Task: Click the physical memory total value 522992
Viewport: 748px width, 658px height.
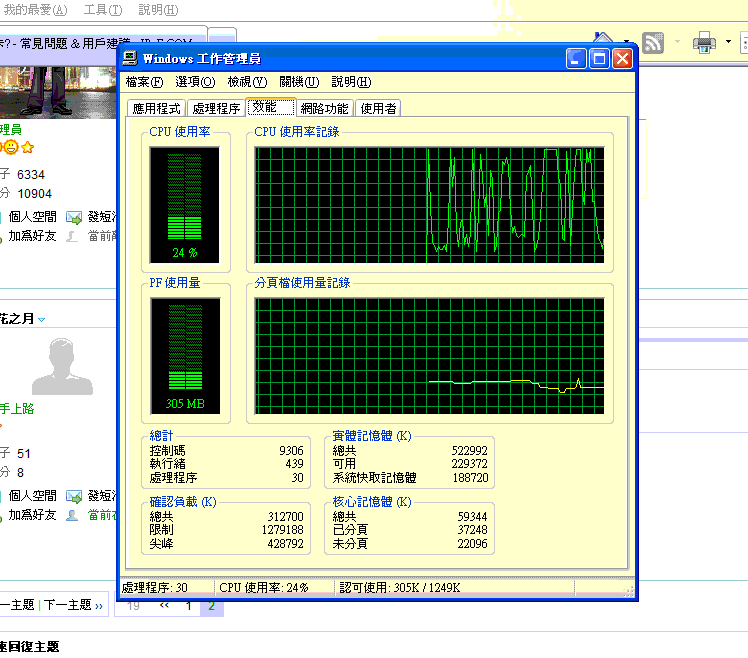Action: coord(469,450)
